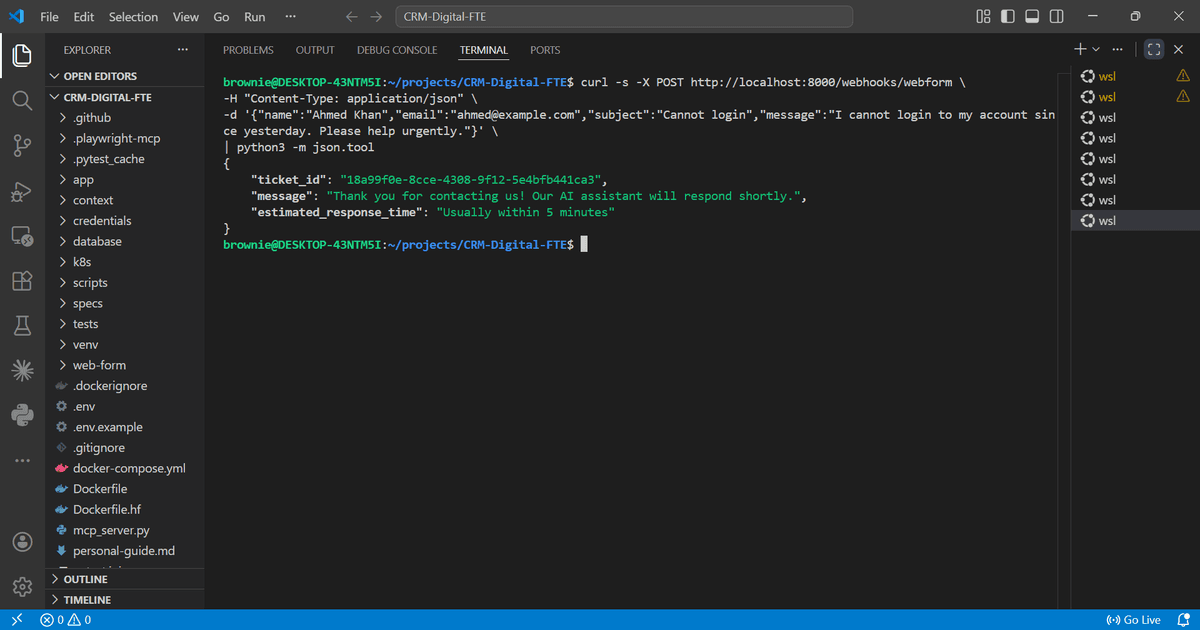Open the Search view in the activity bar
The height and width of the screenshot is (630, 1200).
21,101
